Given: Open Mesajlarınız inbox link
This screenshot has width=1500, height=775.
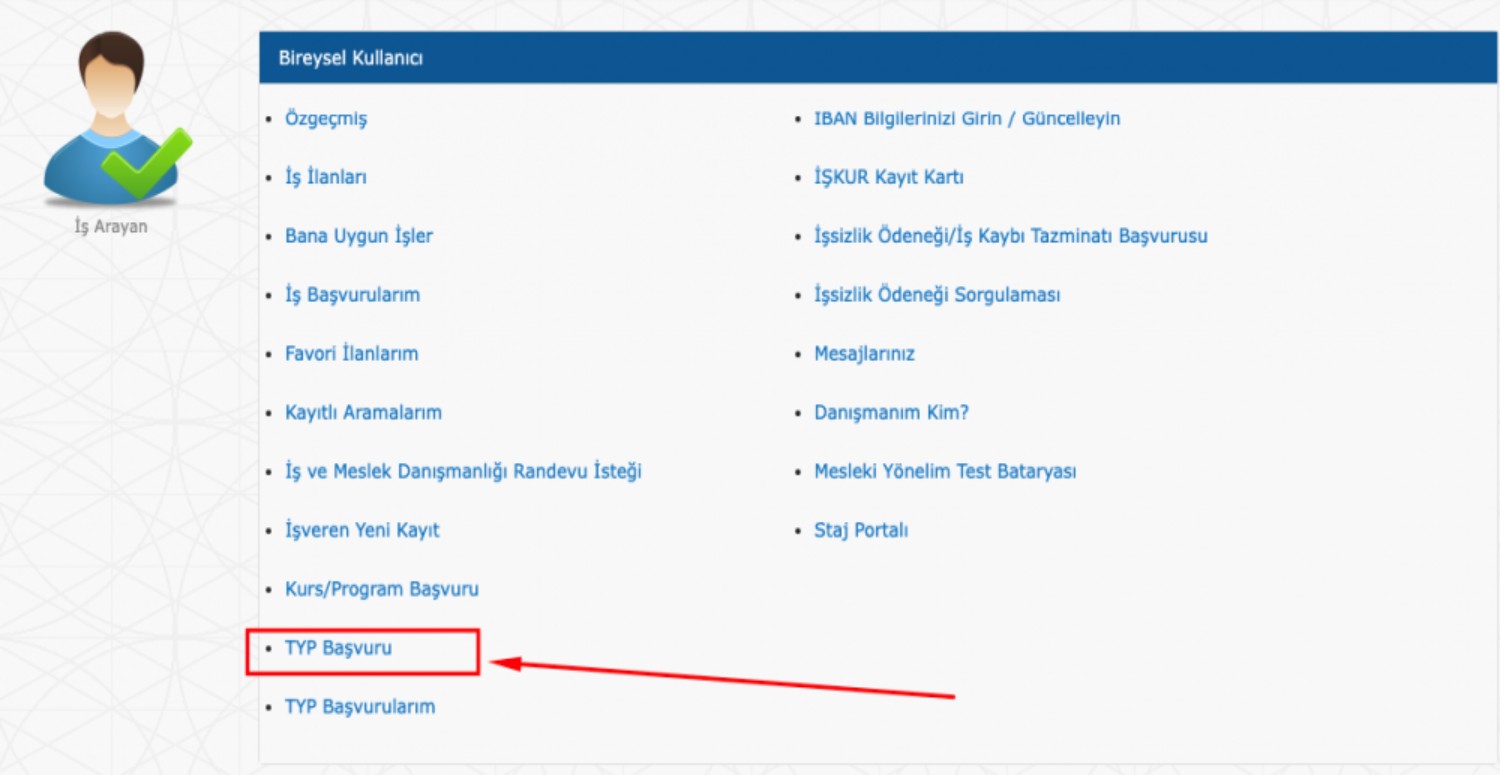Looking at the screenshot, I should pos(864,354).
